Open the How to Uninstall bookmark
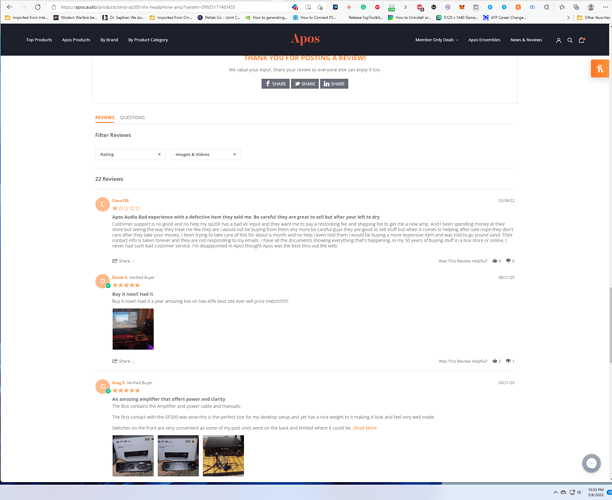The image size is (612, 500). (410, 18)
